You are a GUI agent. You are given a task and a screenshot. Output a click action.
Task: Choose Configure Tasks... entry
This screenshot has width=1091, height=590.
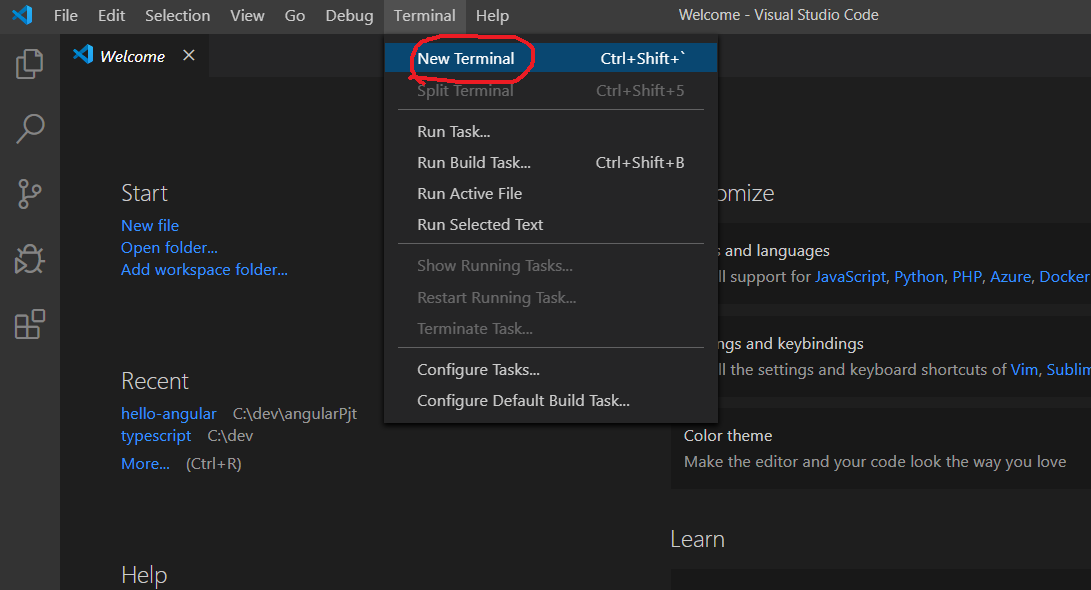click(x=550, y=369)
